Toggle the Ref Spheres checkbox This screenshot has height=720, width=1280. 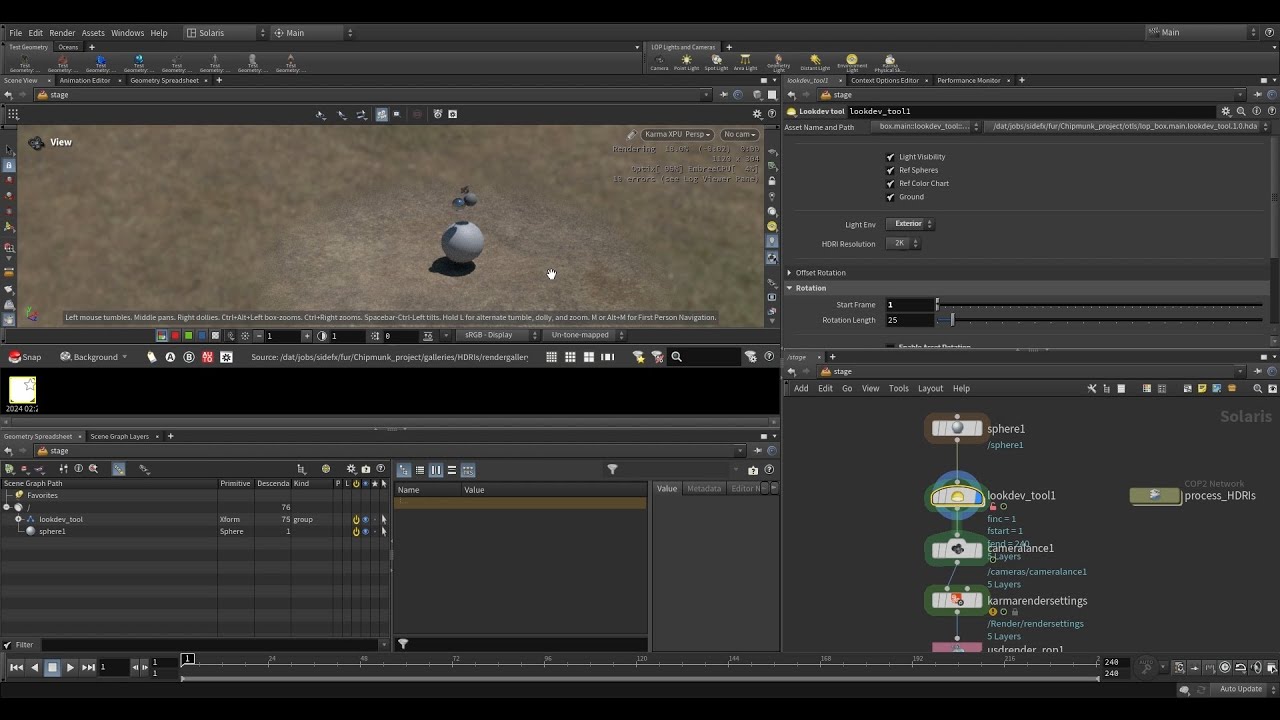coord(890,170)
